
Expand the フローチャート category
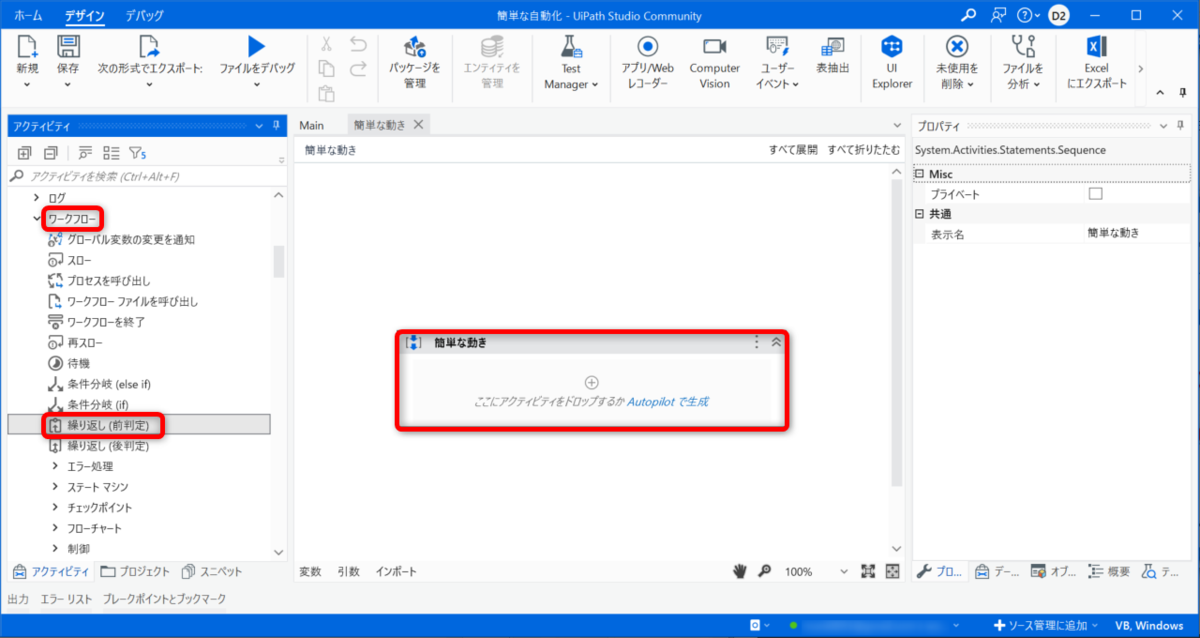(55, 528)
